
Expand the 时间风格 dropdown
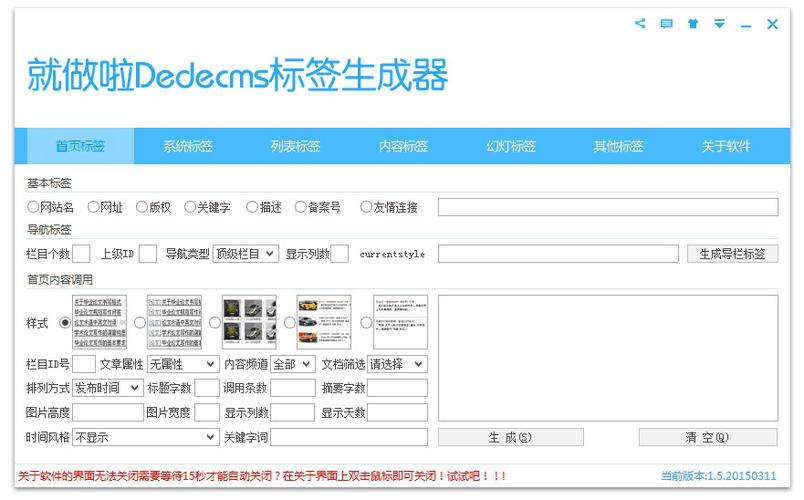[146, 437]
